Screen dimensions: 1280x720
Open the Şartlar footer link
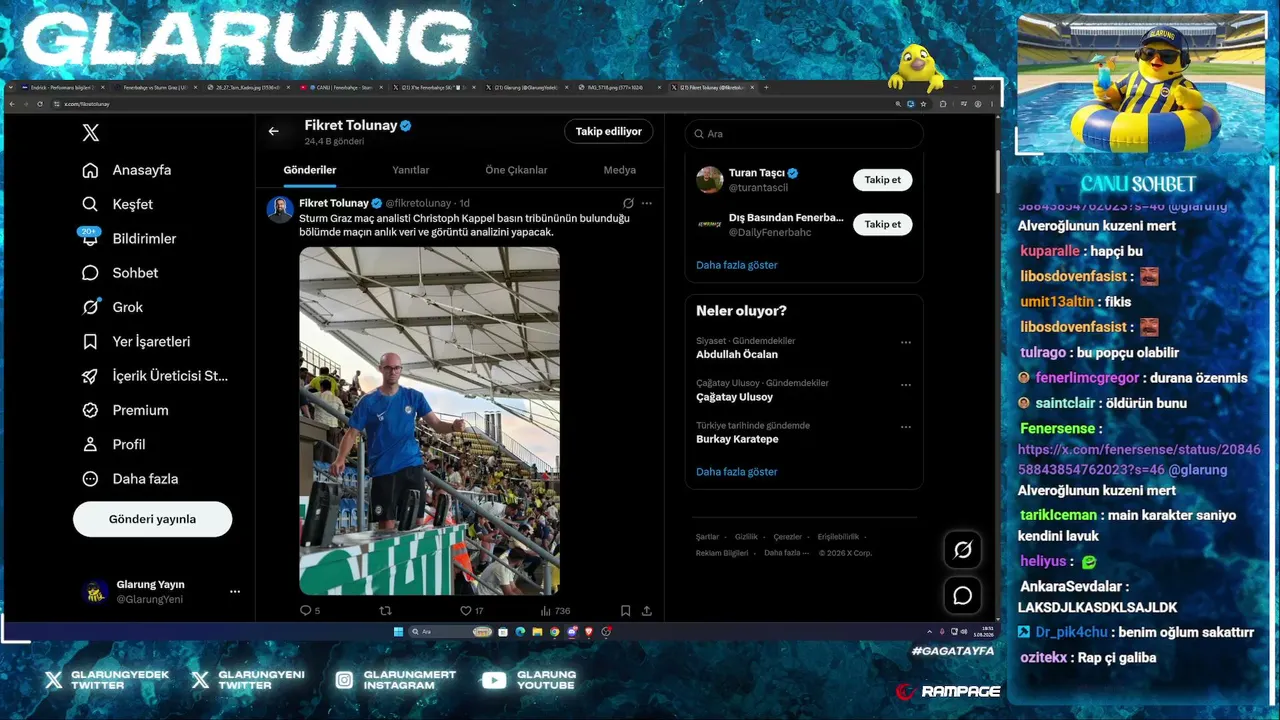(x=707, y=537)
